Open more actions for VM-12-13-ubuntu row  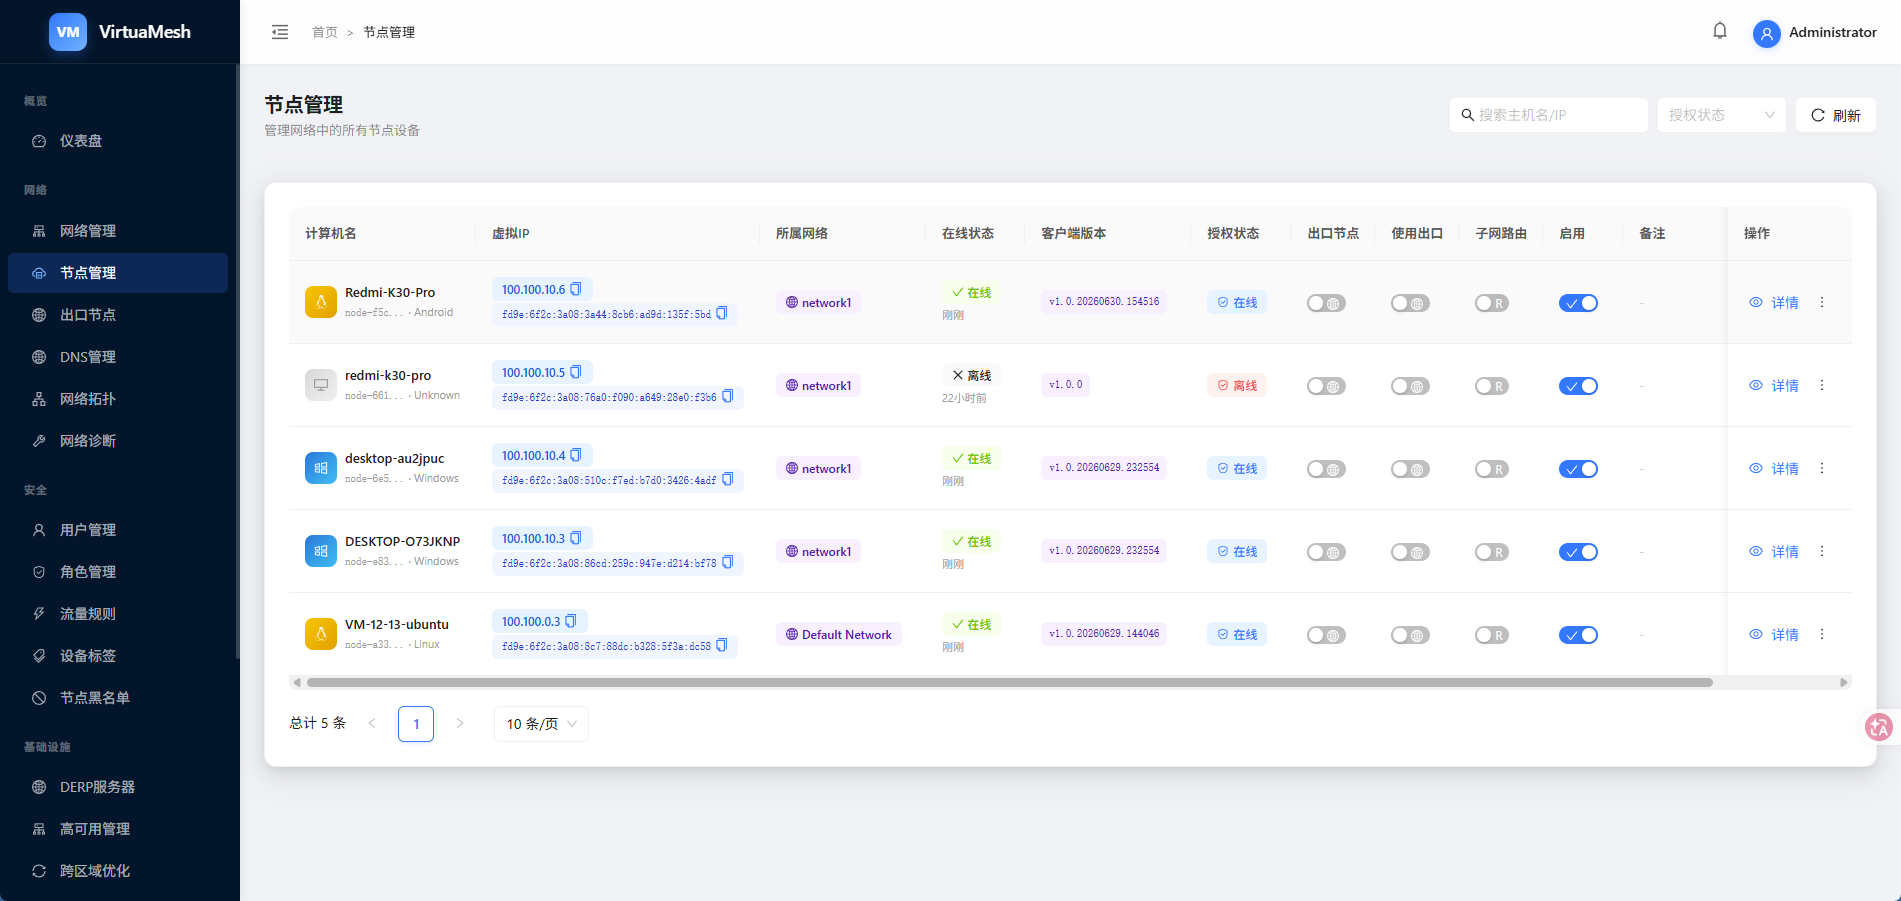coord(1822,634)
